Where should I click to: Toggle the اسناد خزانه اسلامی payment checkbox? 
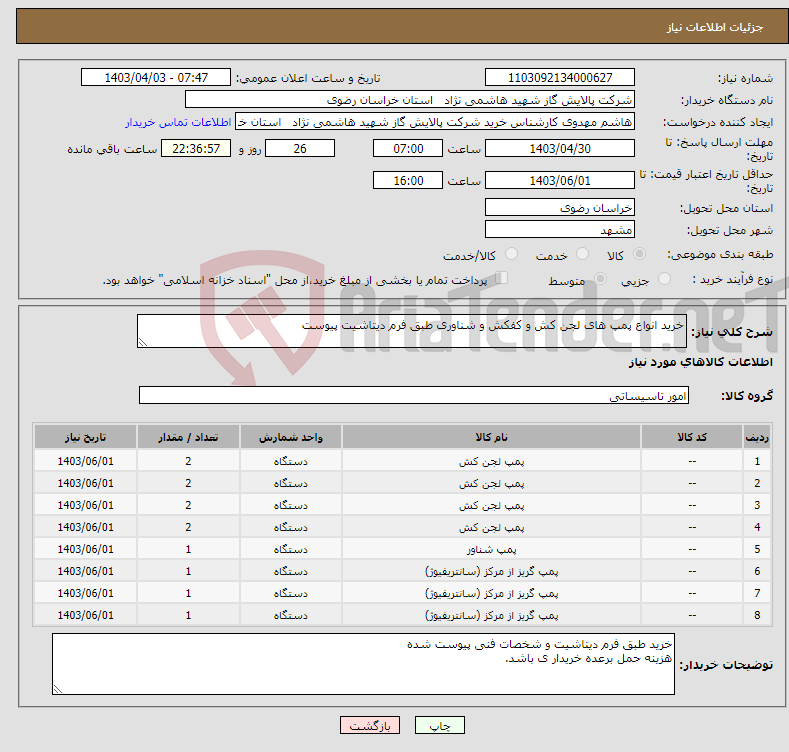coord(501,278)
